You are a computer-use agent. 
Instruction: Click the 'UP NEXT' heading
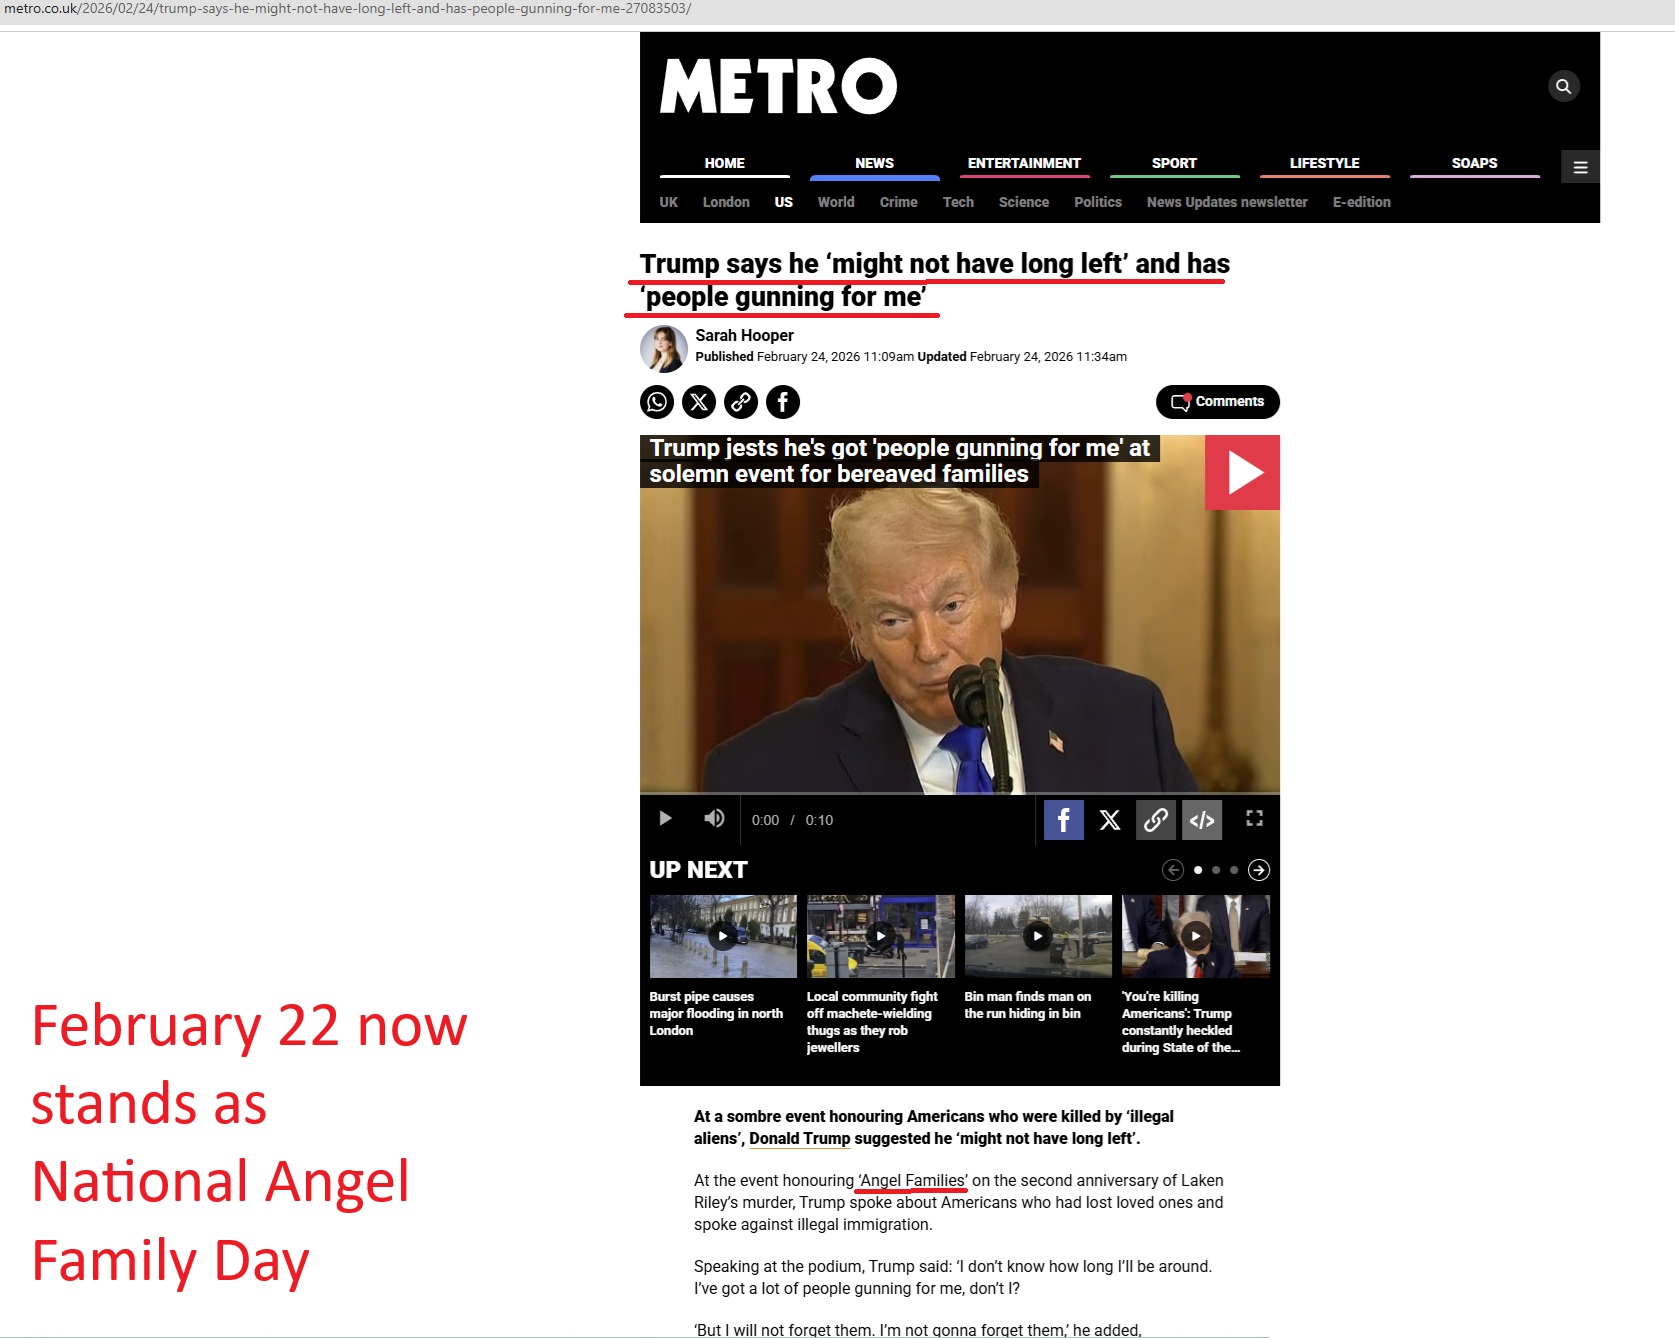698,870
